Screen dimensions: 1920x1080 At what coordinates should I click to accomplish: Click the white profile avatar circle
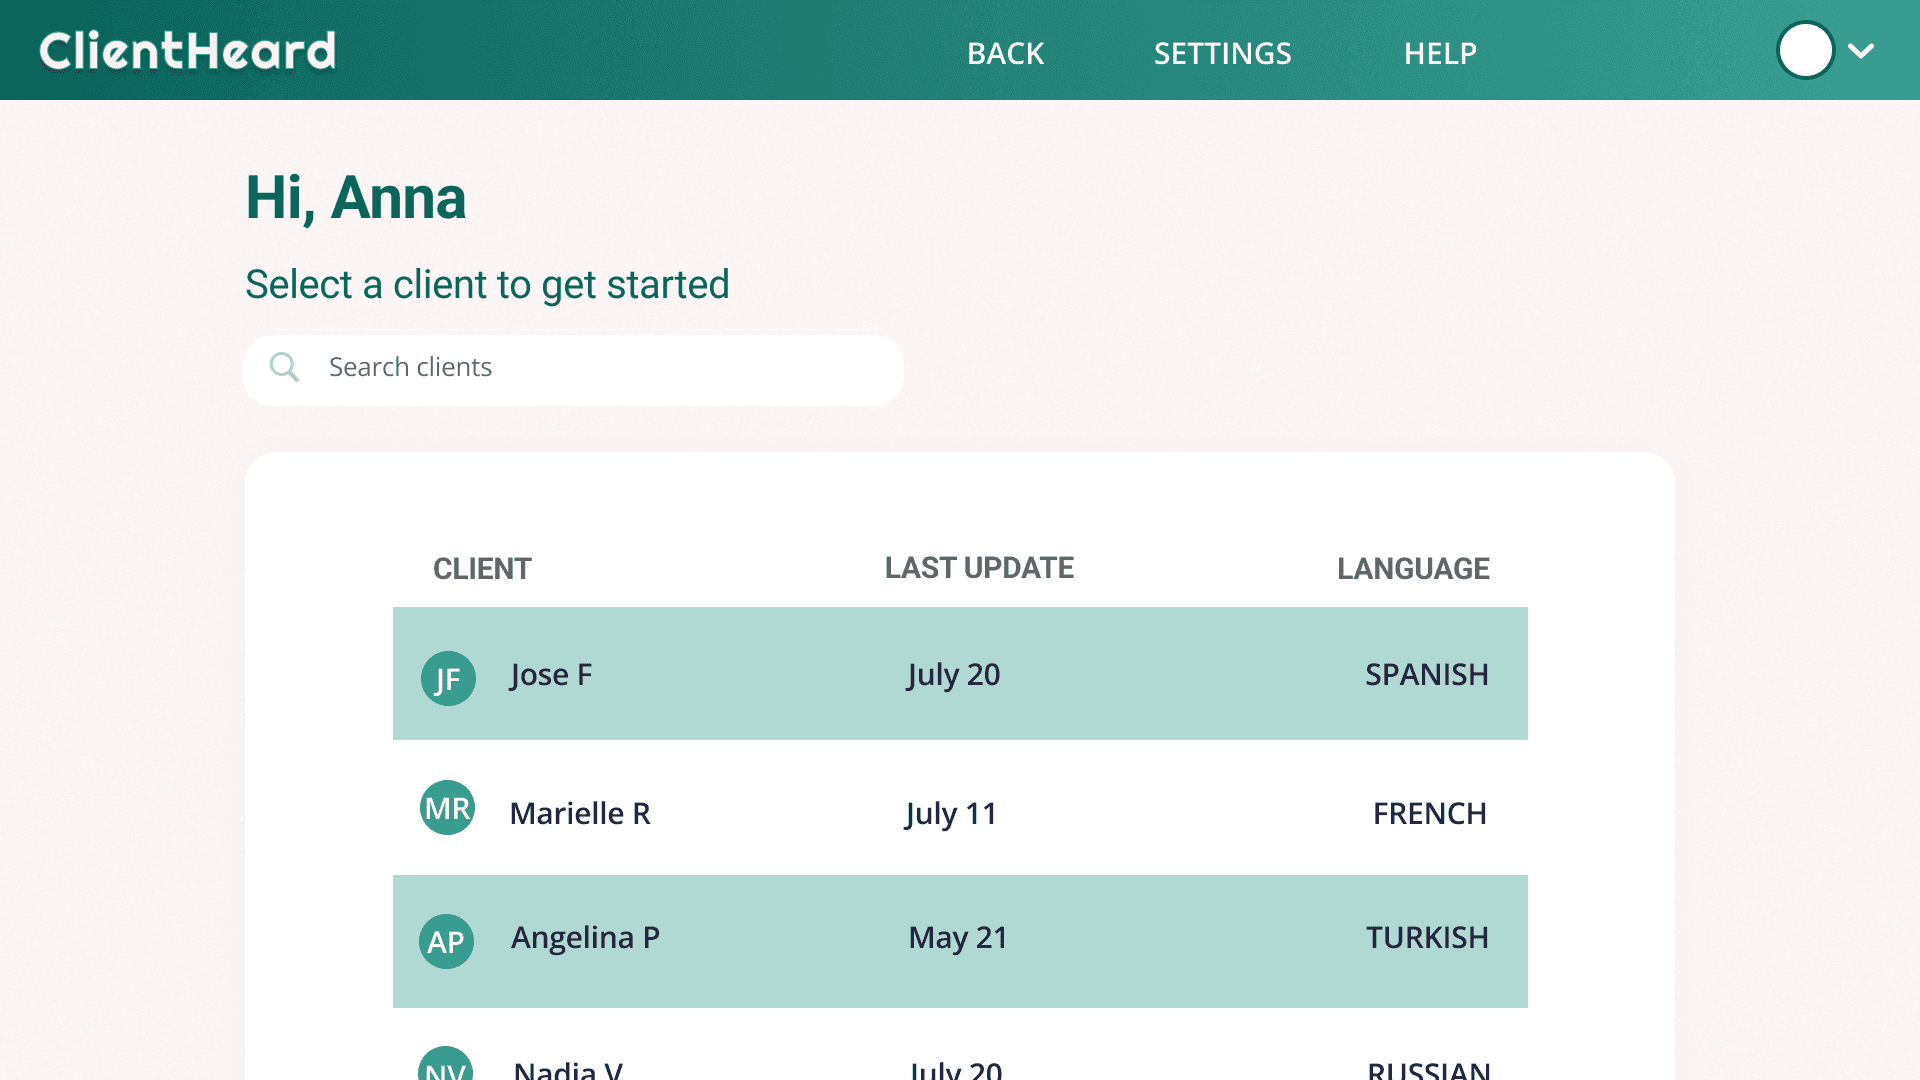1804,50
